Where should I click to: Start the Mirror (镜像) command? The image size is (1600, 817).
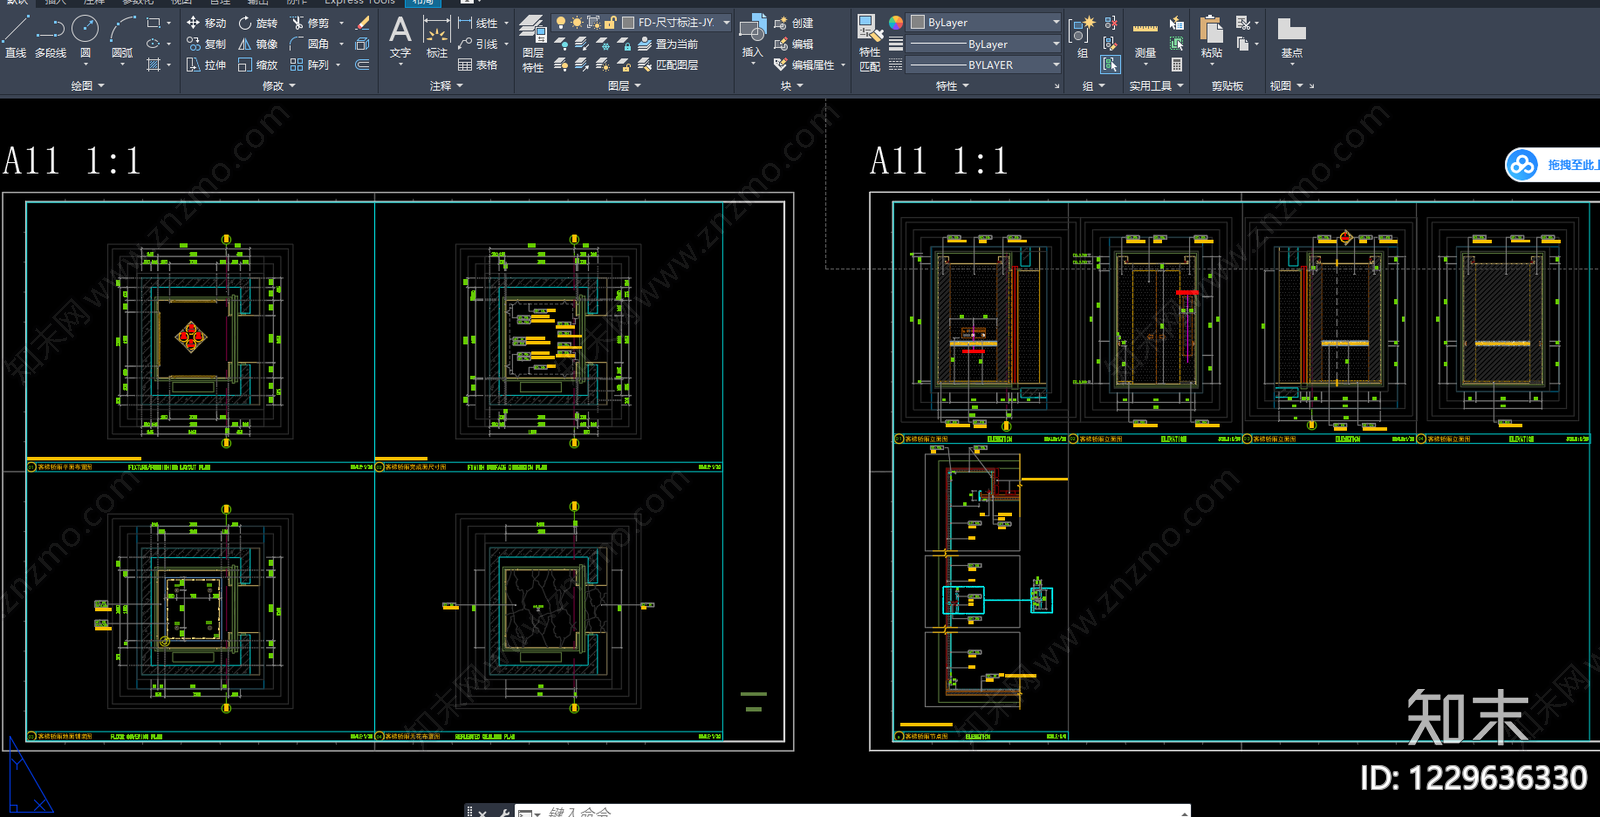(x=257, y=44)
